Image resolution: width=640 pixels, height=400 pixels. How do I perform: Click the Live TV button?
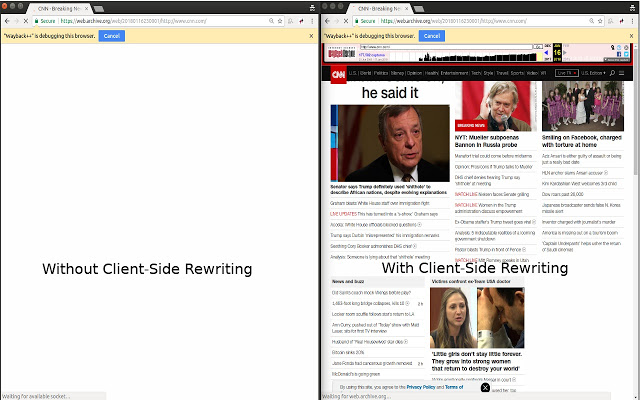point(567,73)
